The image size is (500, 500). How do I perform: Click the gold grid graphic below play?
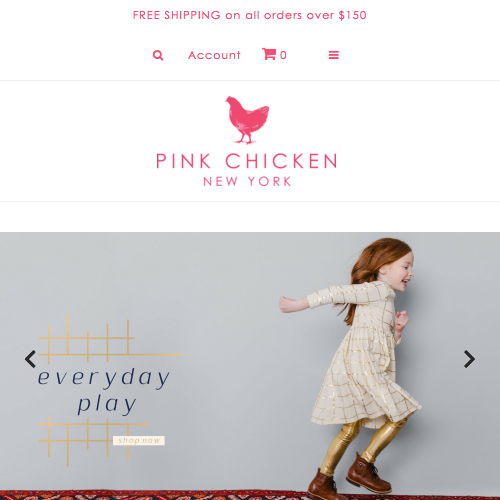click(x=93, y=441)
